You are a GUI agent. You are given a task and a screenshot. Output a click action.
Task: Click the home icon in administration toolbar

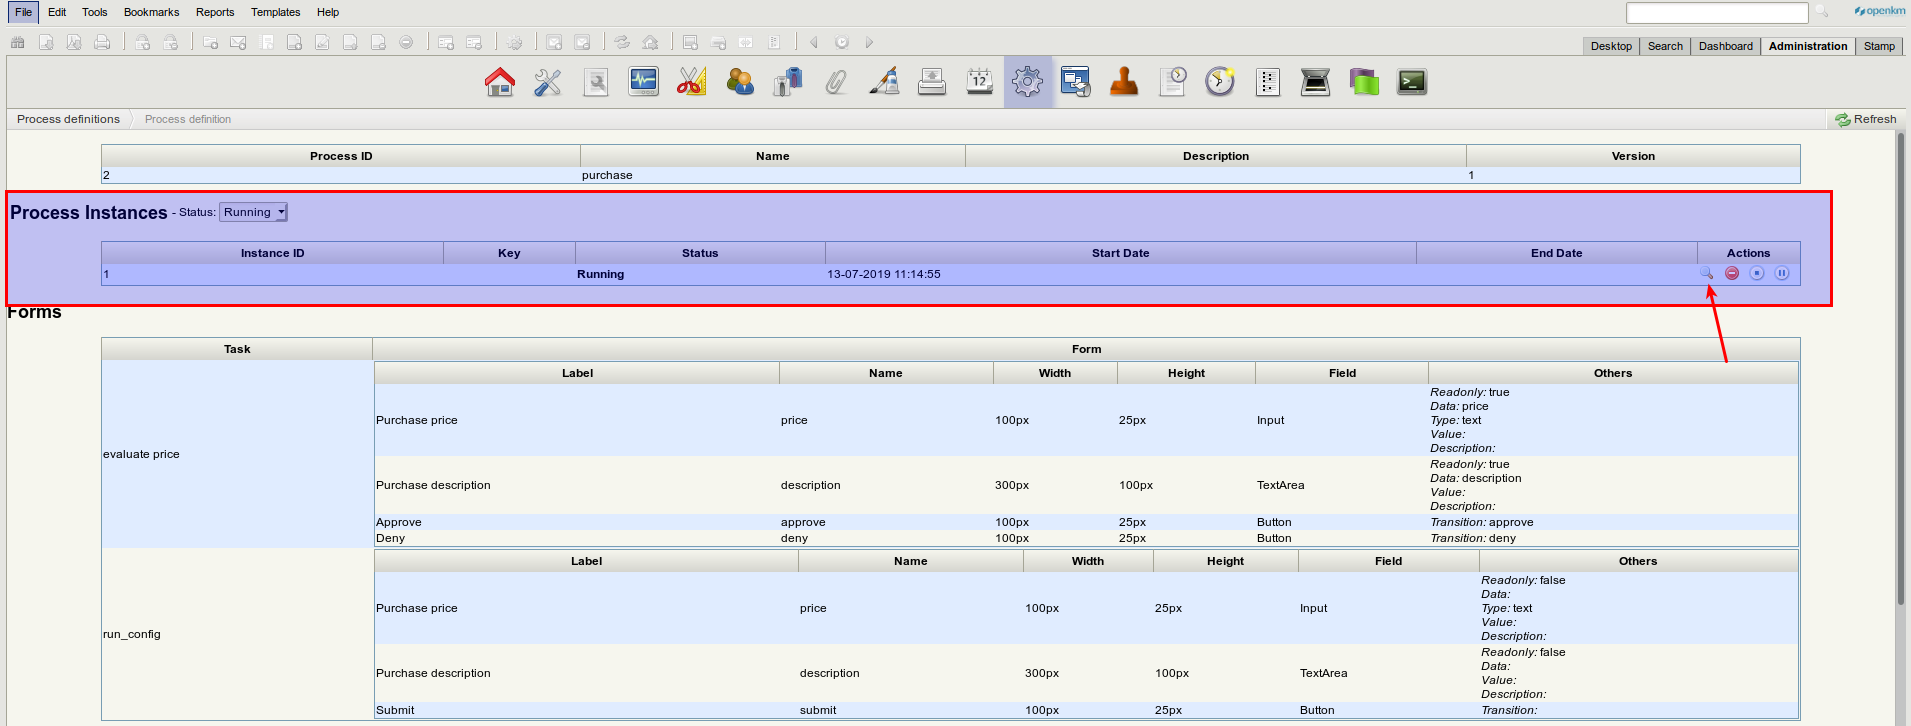click(x=500, y=82)
